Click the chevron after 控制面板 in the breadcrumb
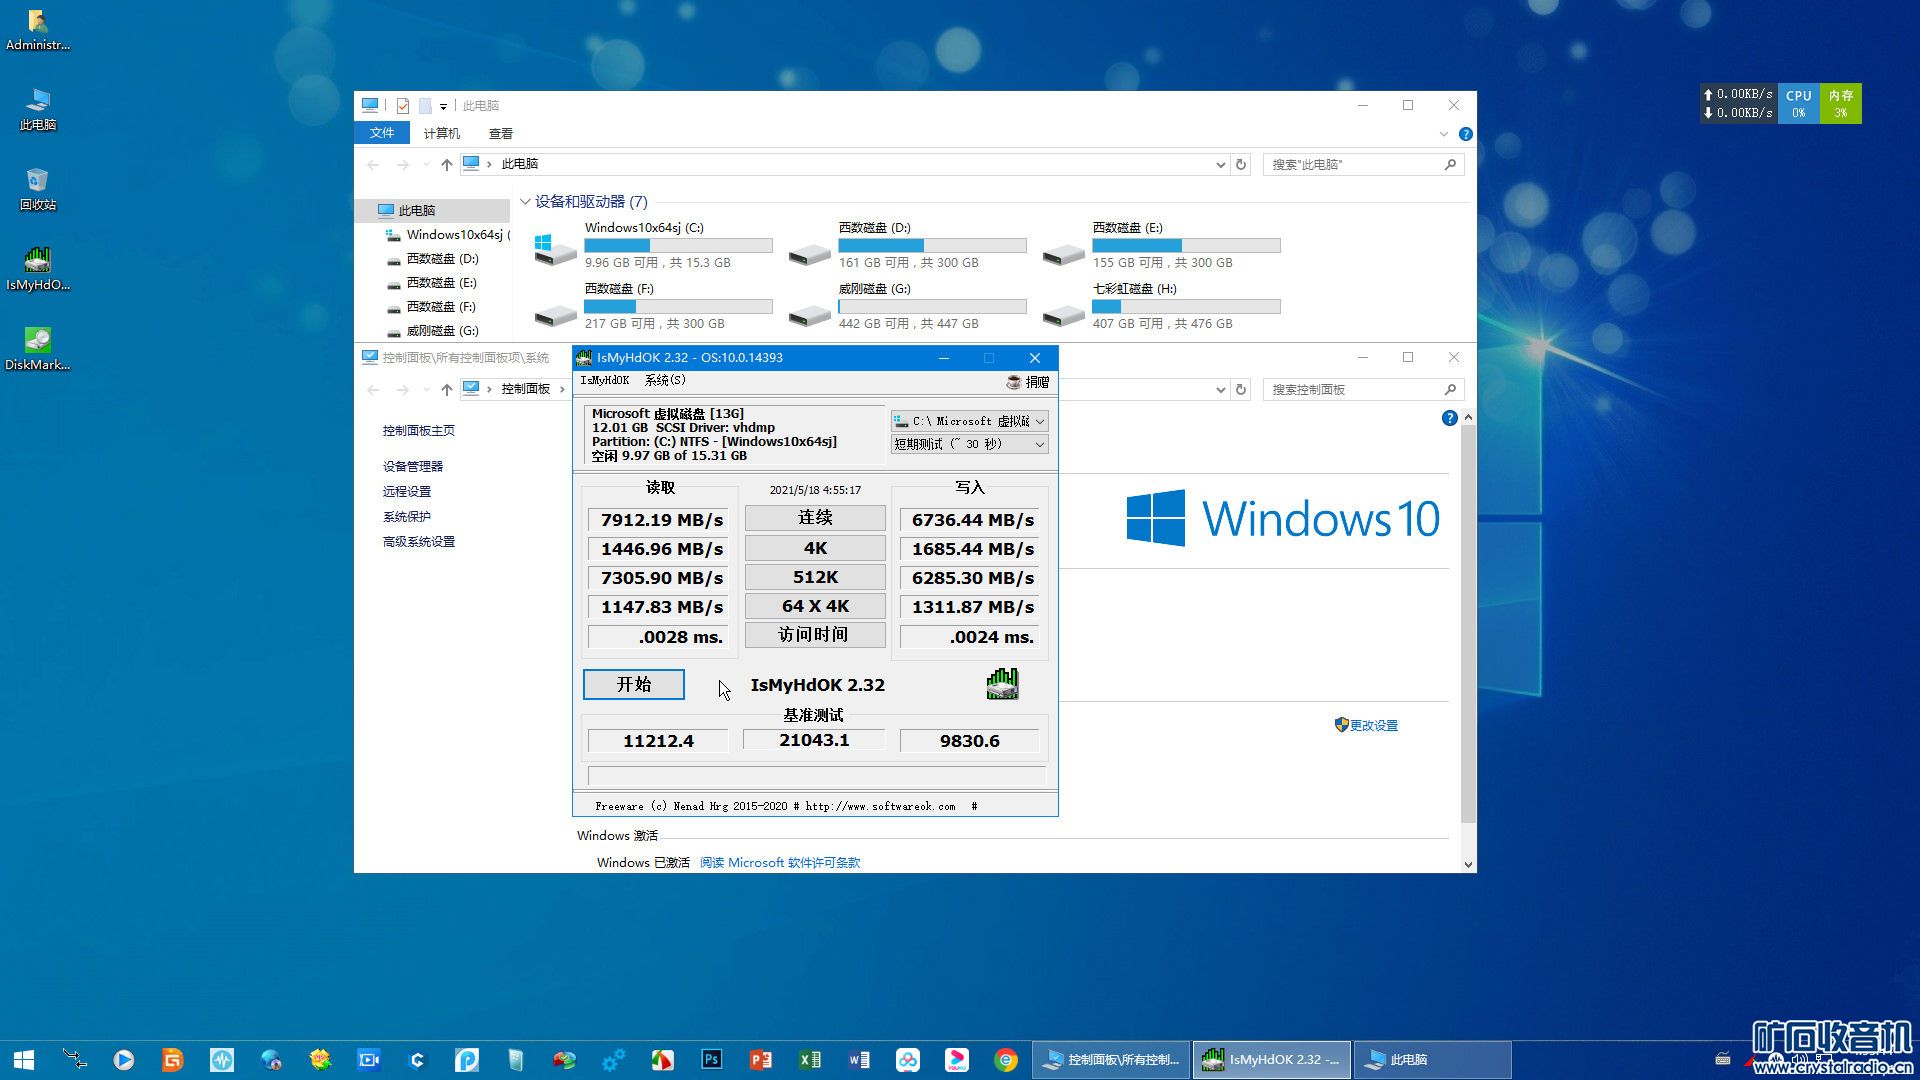The height and width of the screenshot is (1080, 1920). (x=562, y=389)
